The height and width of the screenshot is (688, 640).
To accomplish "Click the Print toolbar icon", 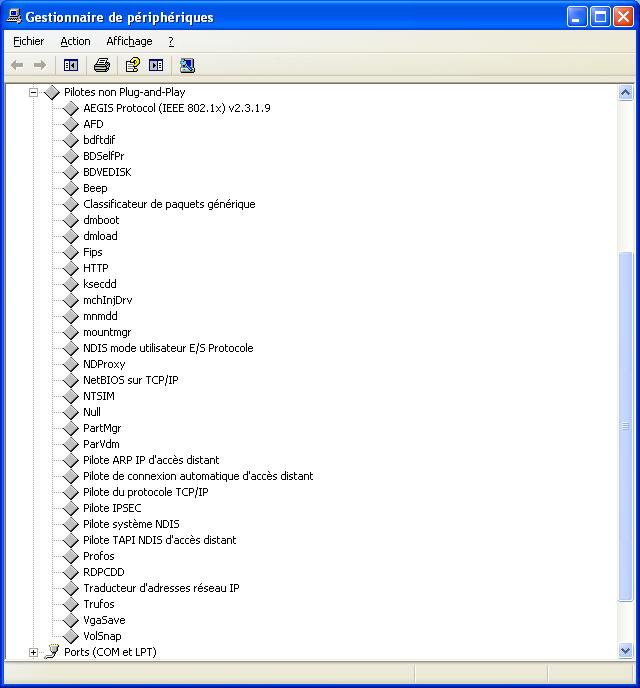I will click(102, 65).
